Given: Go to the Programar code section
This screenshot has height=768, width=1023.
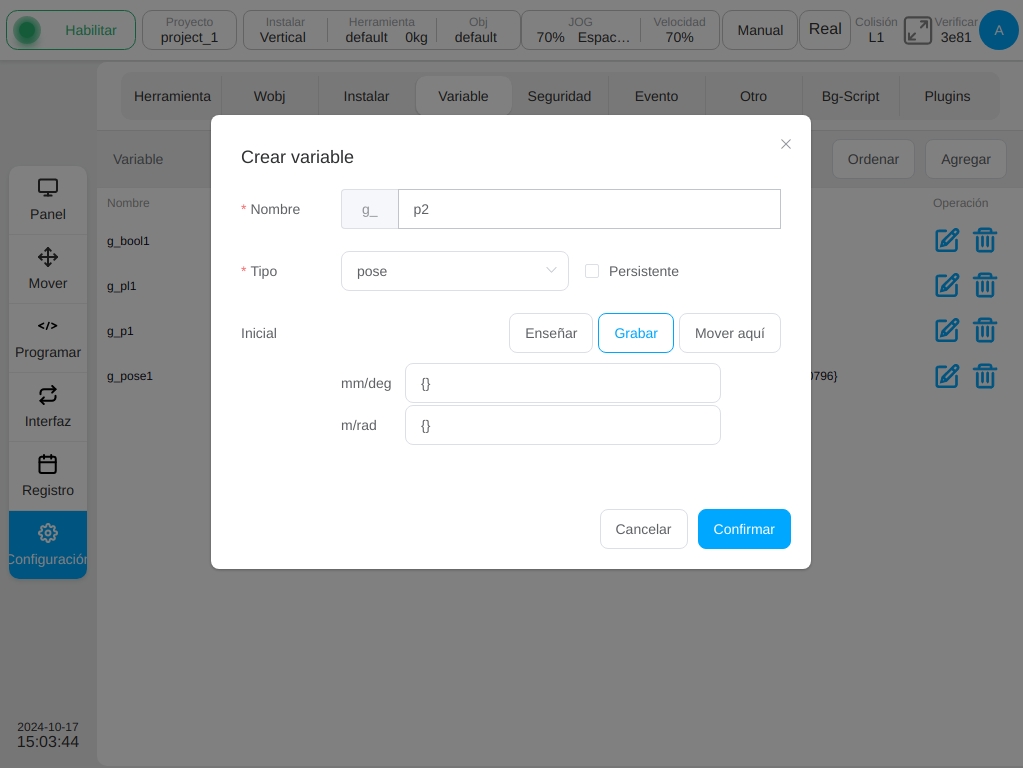Looking at the screenshot, I should (48, 338).
